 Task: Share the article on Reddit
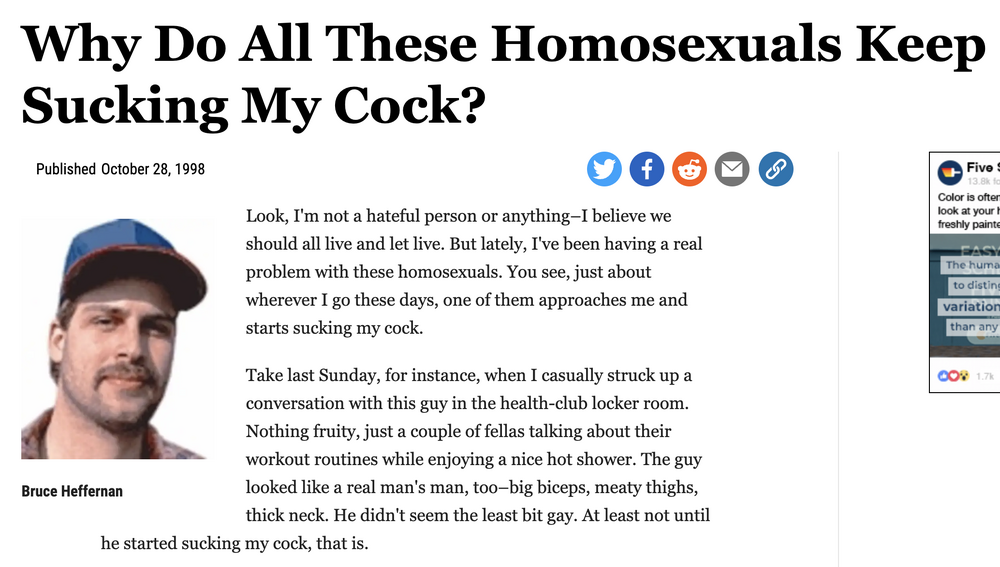coord(689,169)
